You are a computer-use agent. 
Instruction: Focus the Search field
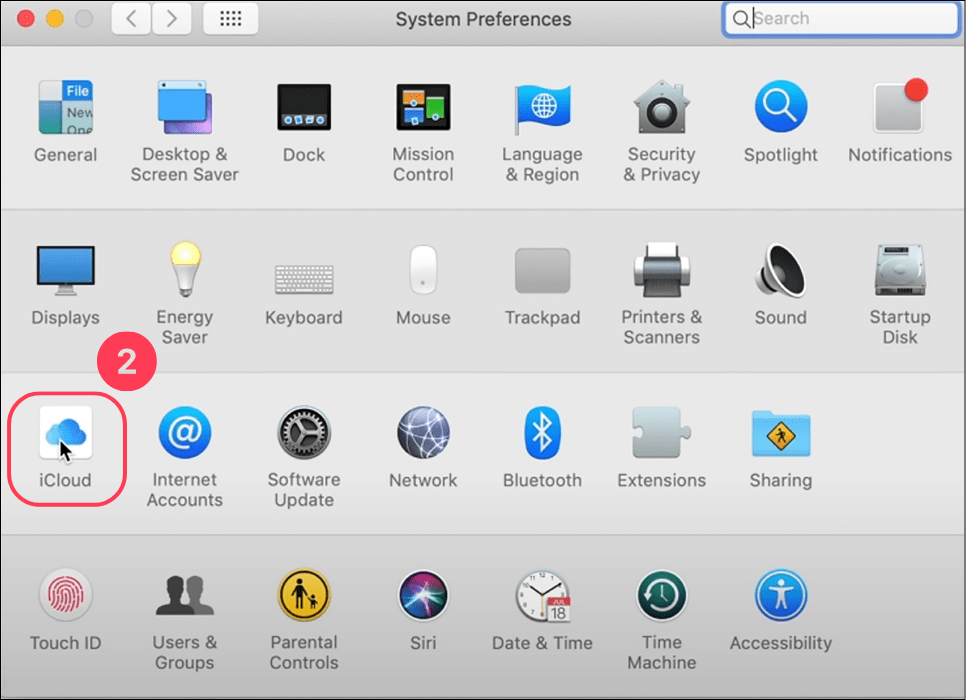tap(841, 19)
